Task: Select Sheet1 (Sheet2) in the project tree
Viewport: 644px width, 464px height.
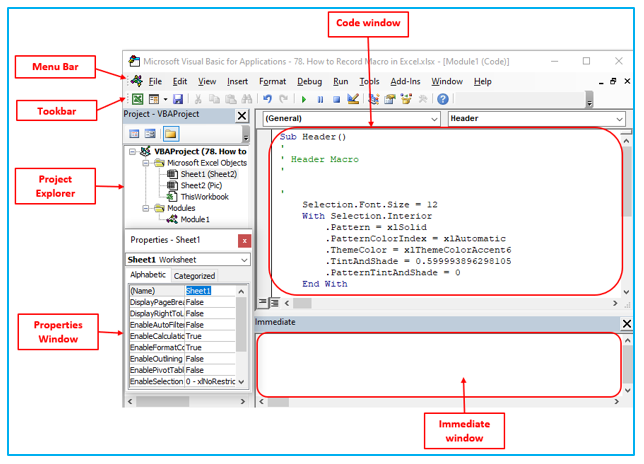Action: [x=209, y=174]
